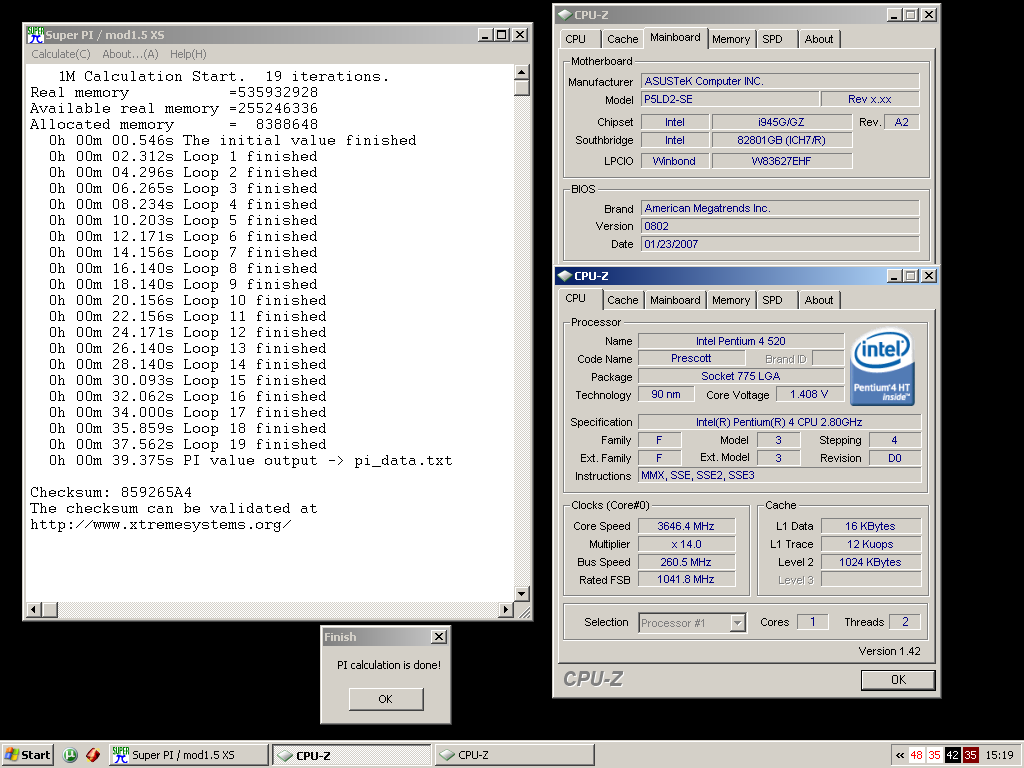The width and height of the screenshot is (1024, 768).
Task: Click Super PI horizontal scrollbar left arrow
Action: (34, 609)
